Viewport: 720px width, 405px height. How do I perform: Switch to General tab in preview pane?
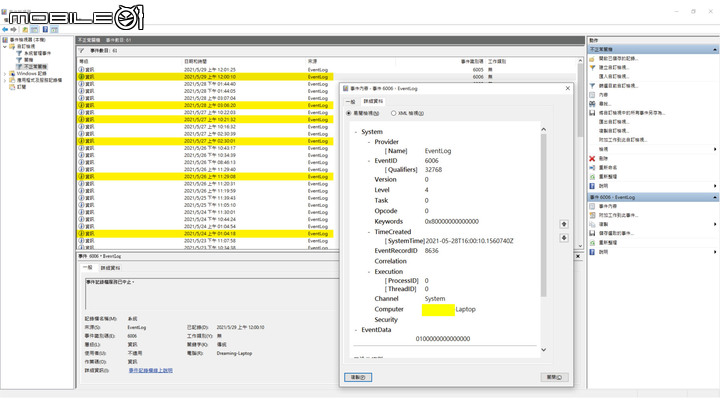pos(87,267)
